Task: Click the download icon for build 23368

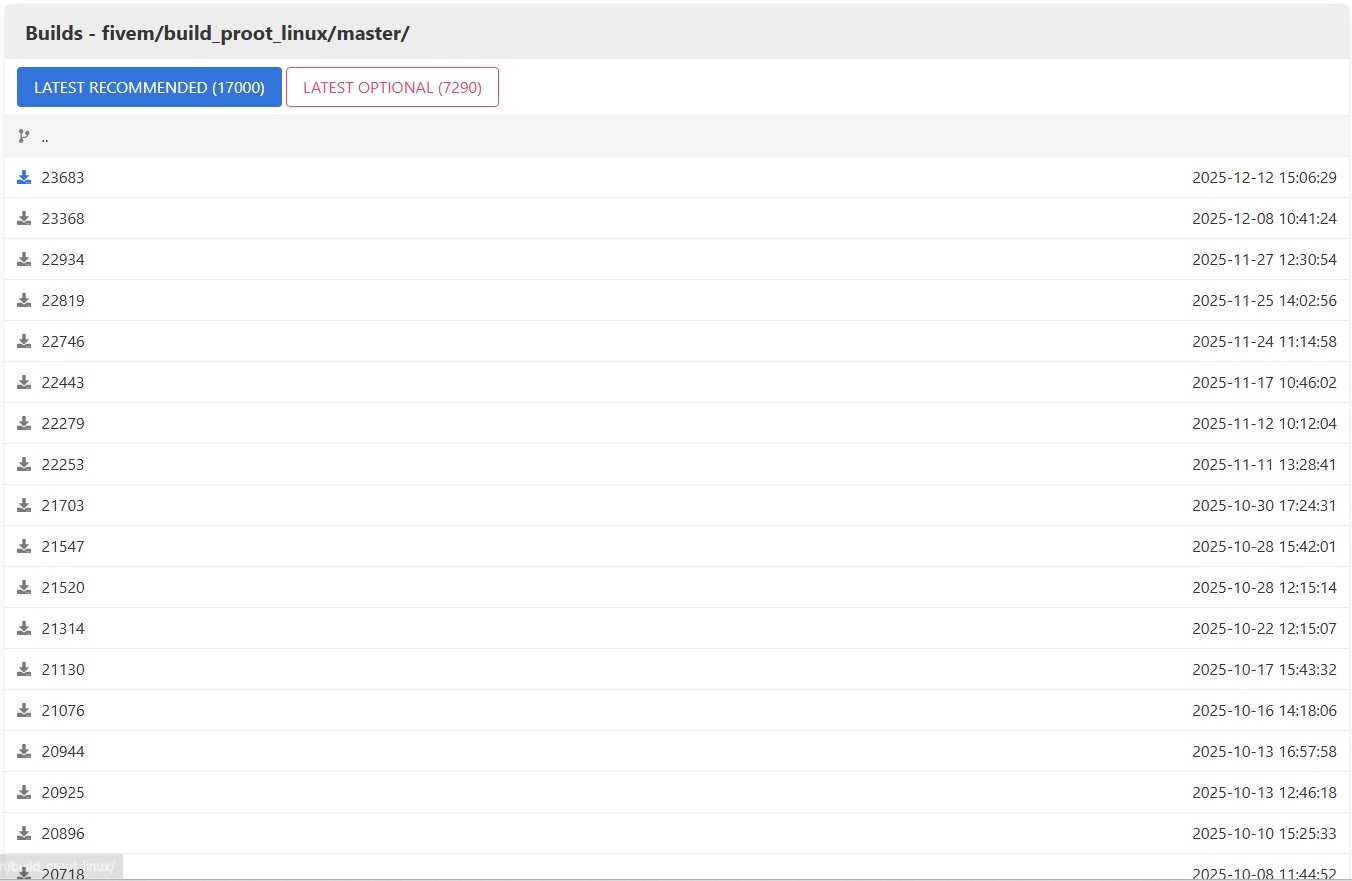Action: 24,218
